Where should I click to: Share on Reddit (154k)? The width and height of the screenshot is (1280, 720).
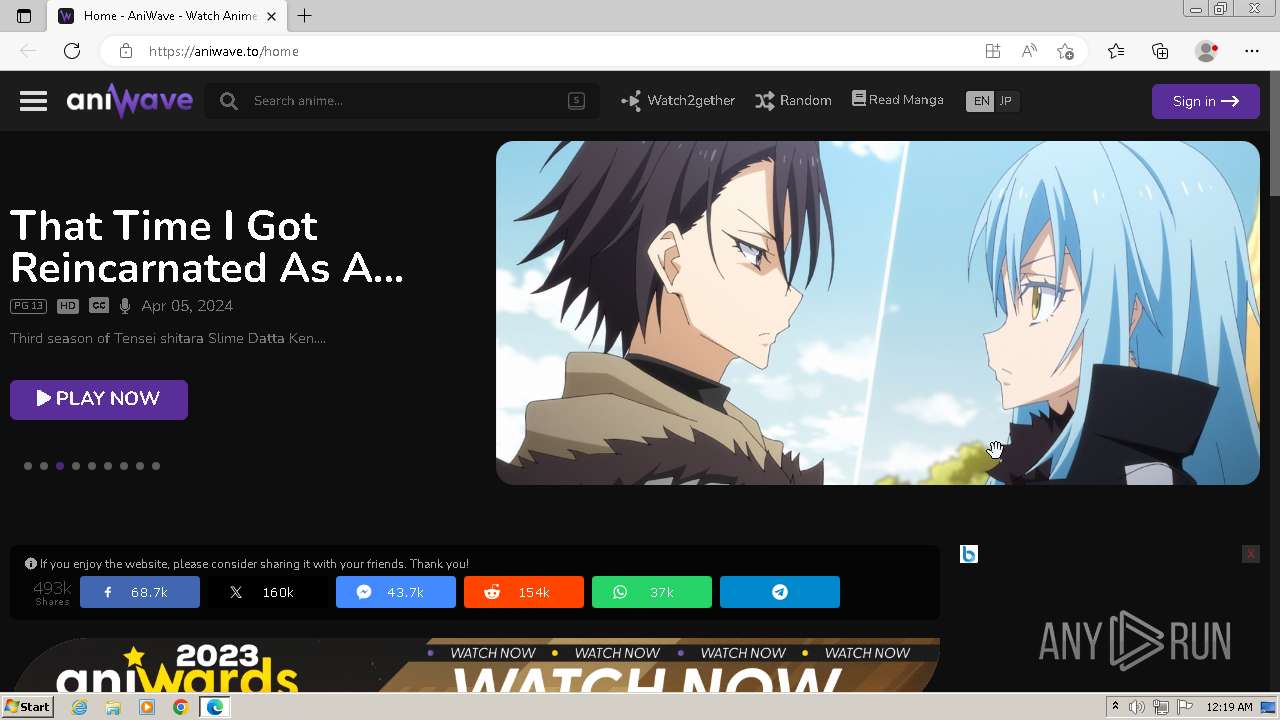point(524,592)
